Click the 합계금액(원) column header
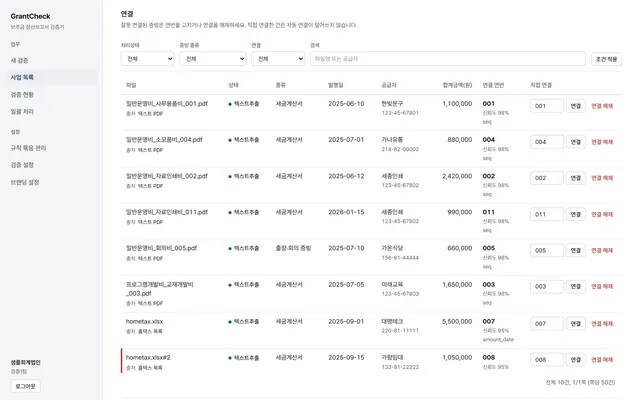This screenshot has height=400, width=640. pos(457,85)
